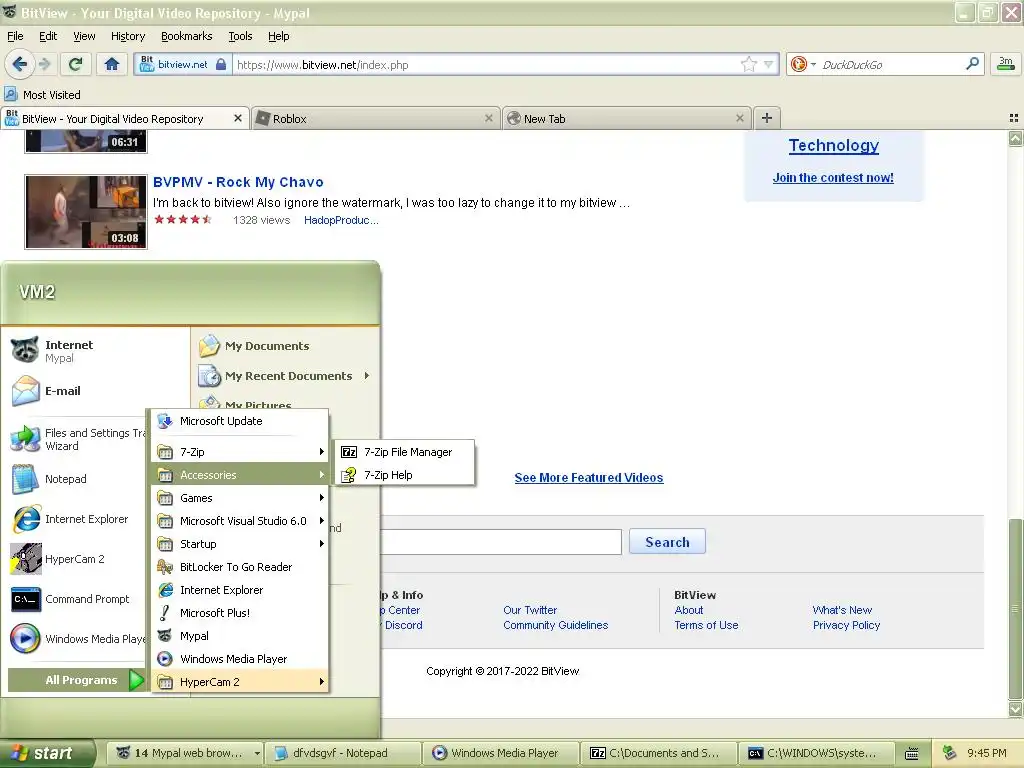Viewport: 1024px width, 768px height.
Task: Open C:\WINDOWS\syste... command prompt taskbar item
Action: (816, 753)
